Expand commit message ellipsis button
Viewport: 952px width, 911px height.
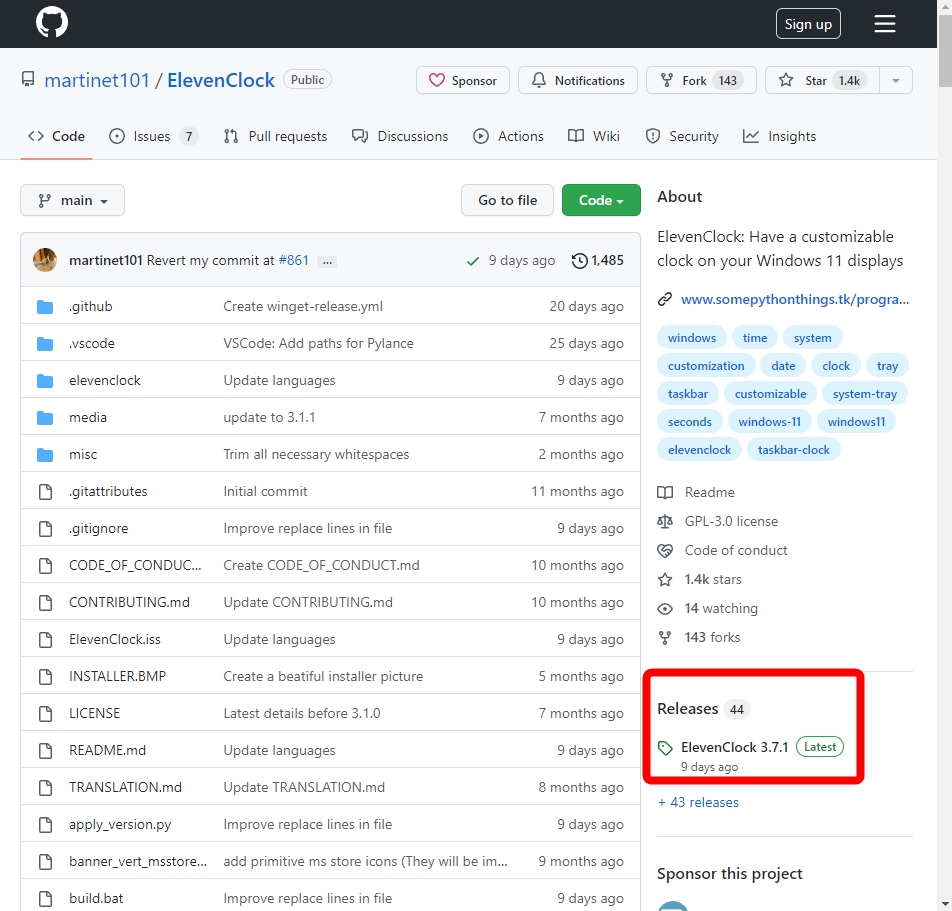(x=327, y=262)
